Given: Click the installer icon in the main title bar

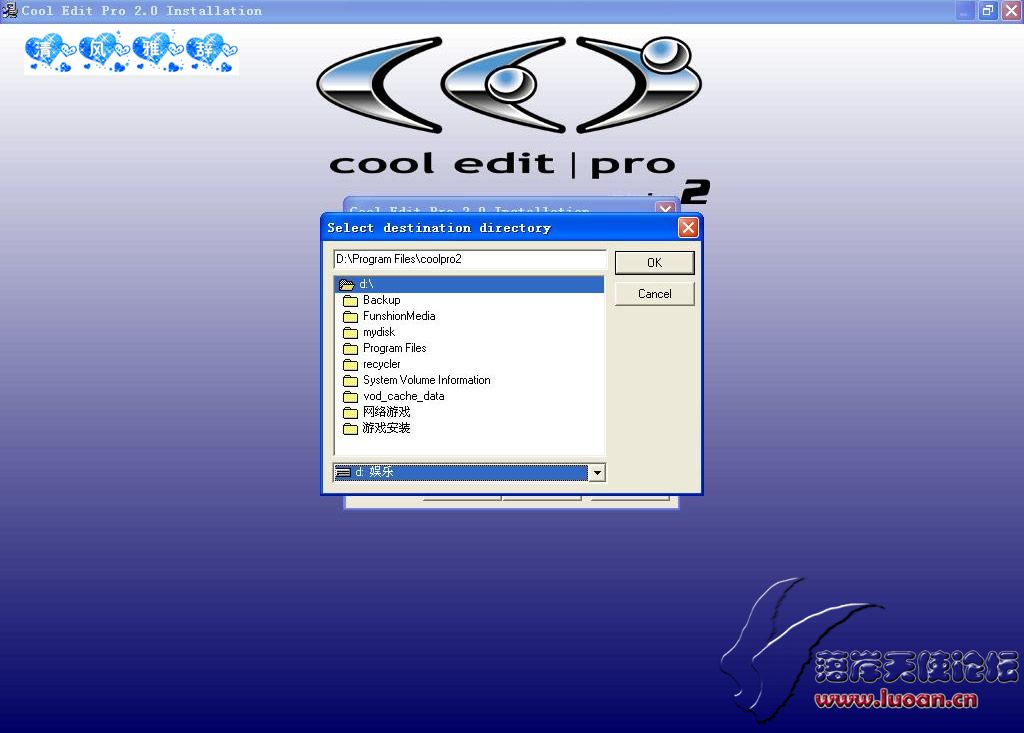Looking at the screenshot, I should 9,10.
